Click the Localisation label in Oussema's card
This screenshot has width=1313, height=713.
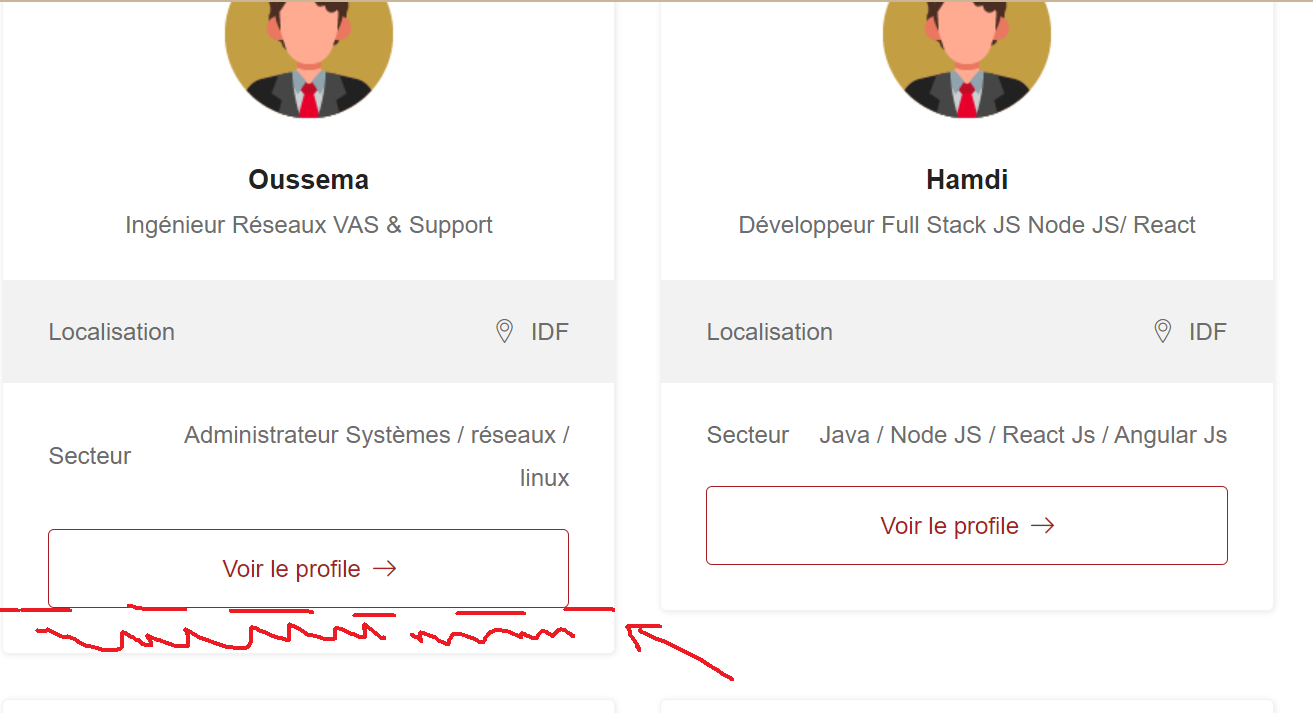click(112, 332)
